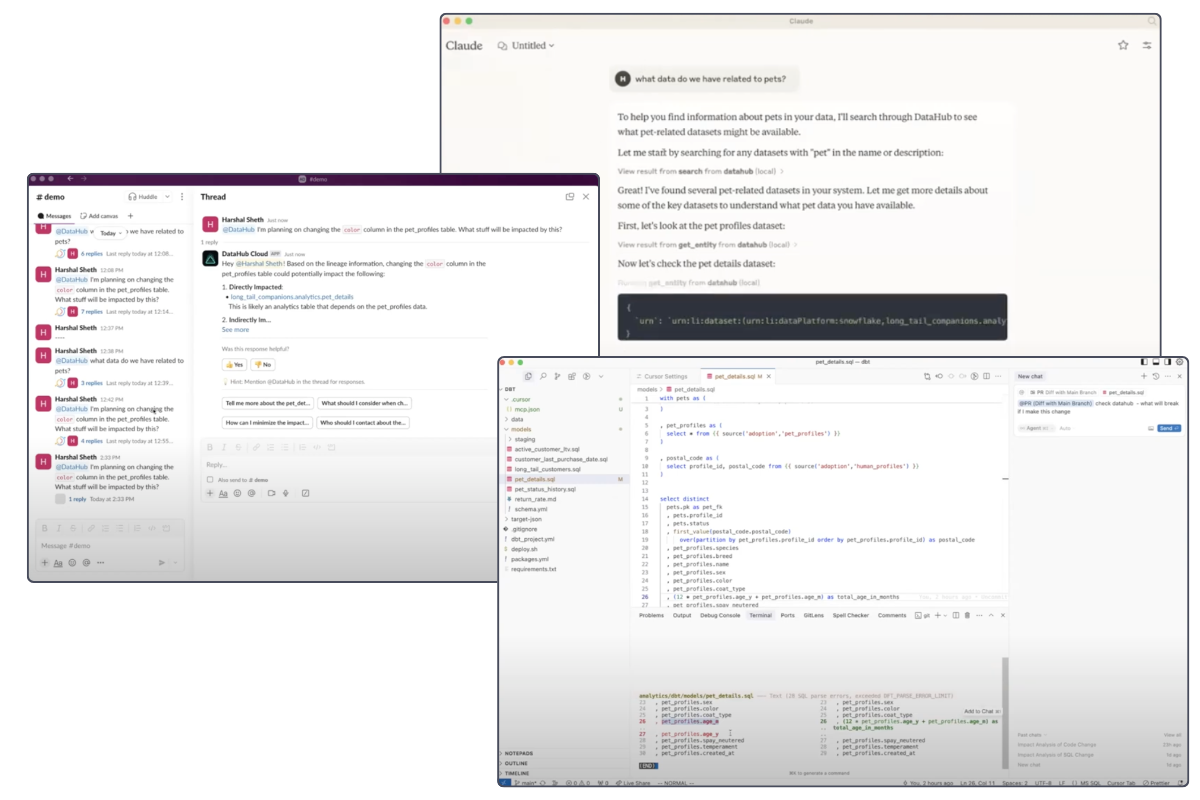Click Live Share in Cursor status bar
The image size is (1200, 800).
point(633,783)
